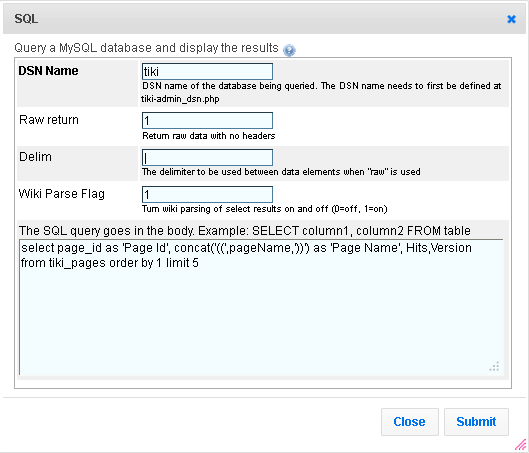Click the 'Query a MySQL database' description

tap(146, 48)
